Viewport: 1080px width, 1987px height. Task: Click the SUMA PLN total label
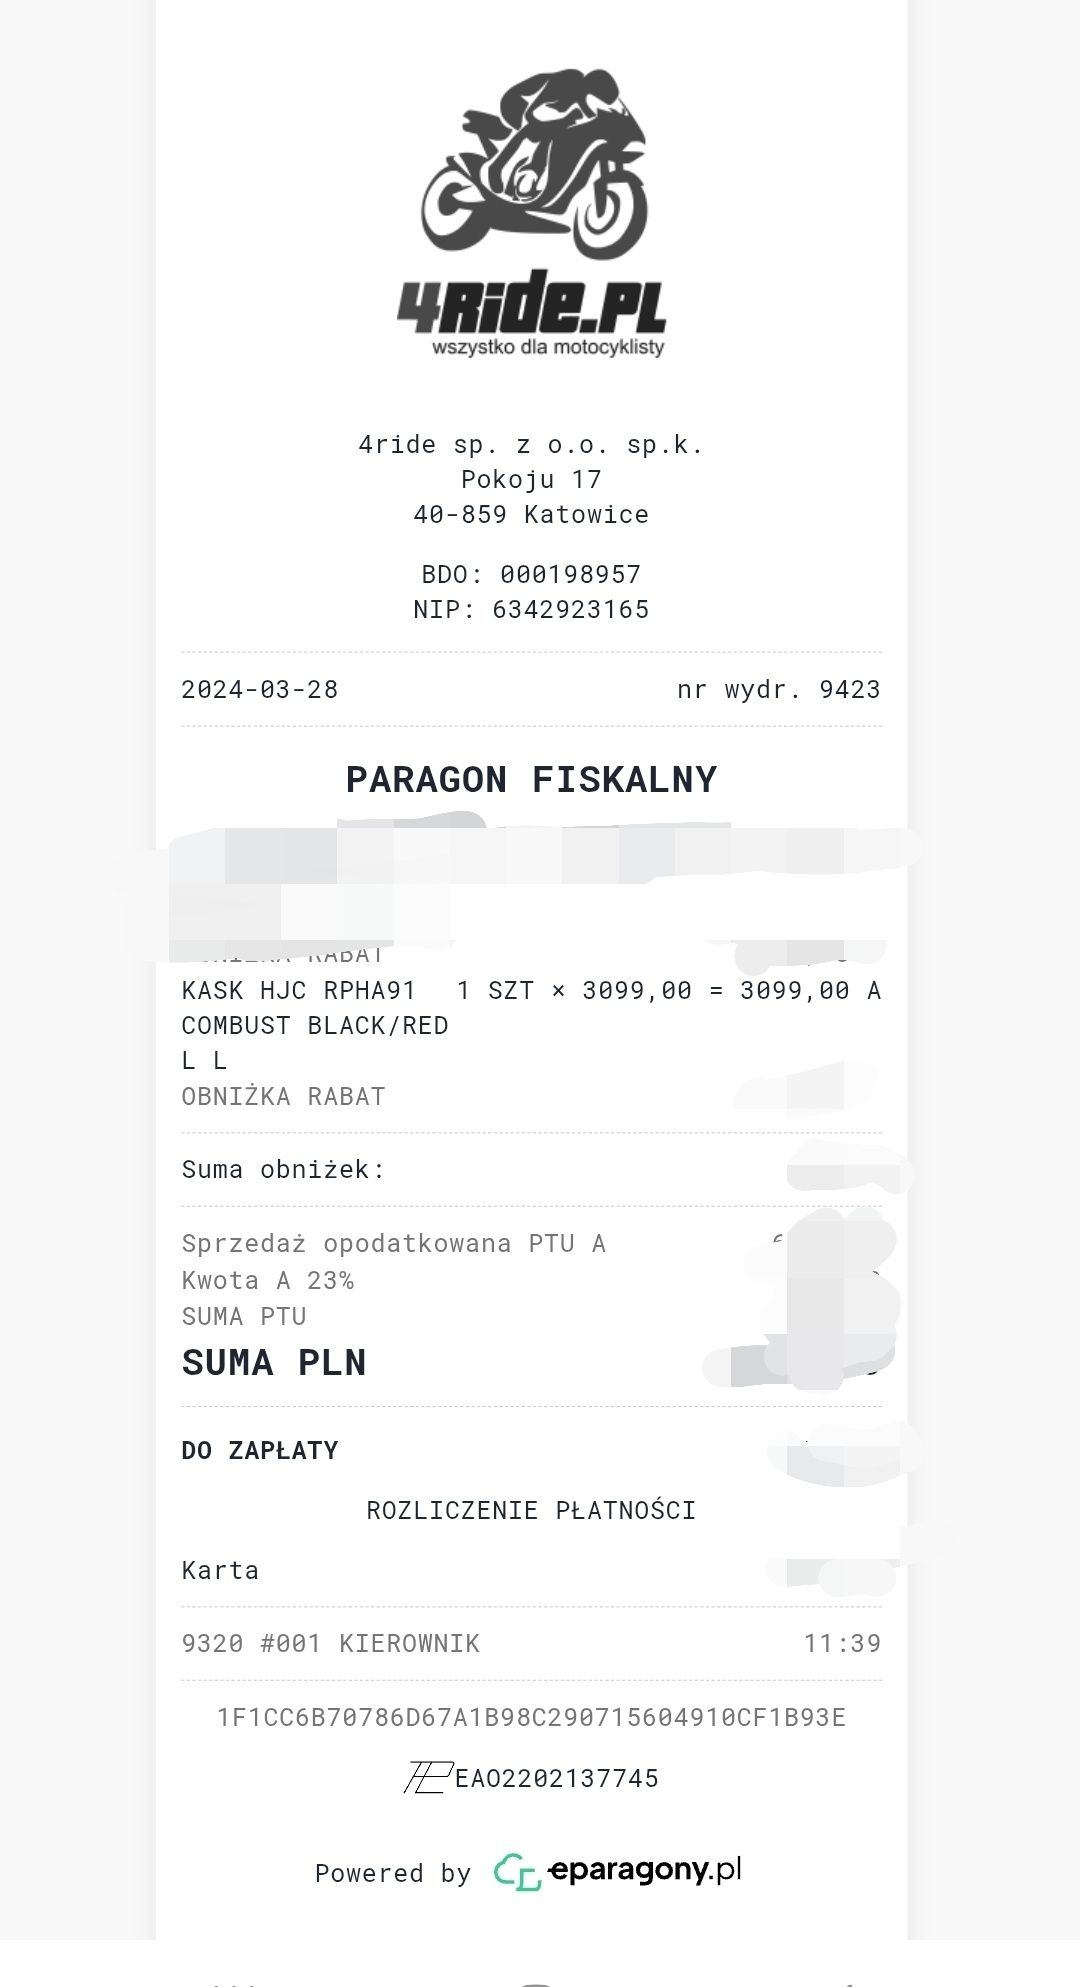[274, 1362]
